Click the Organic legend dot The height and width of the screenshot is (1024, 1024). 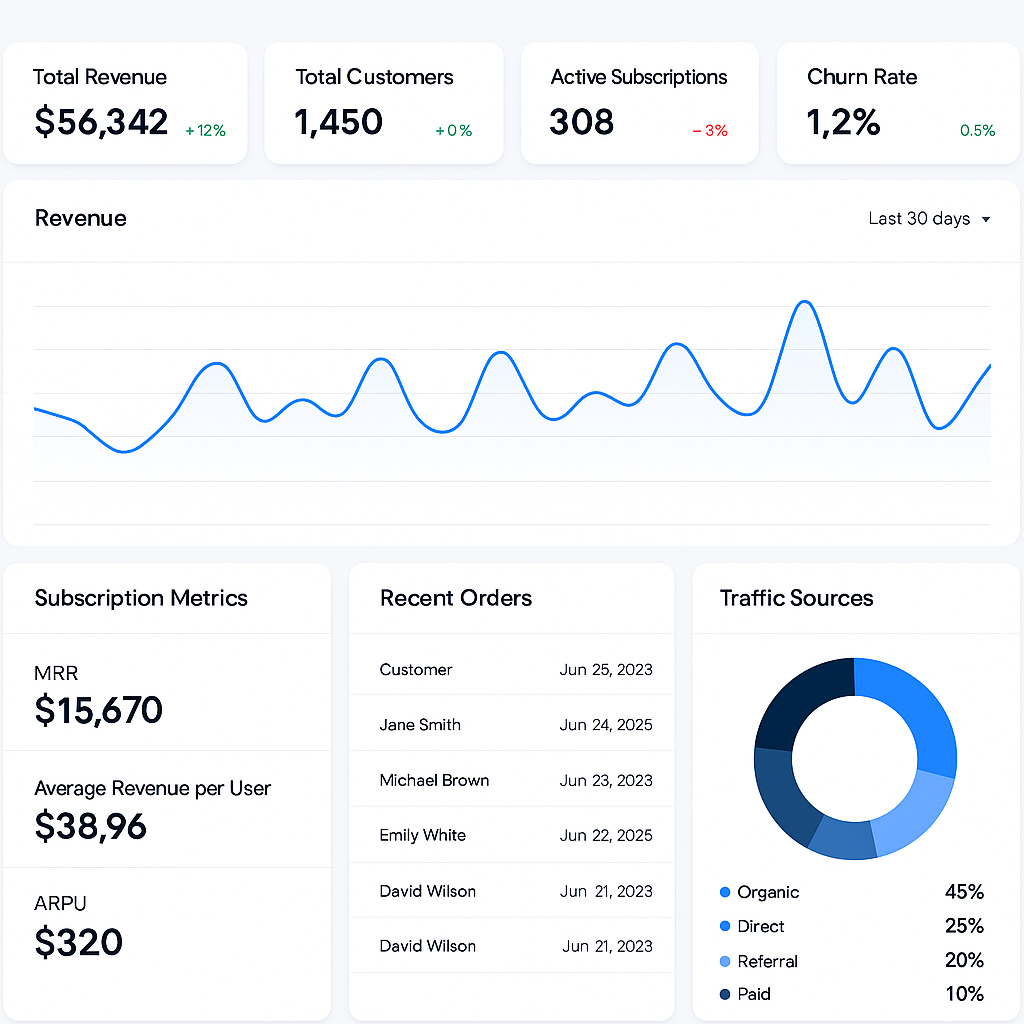coord(725,892)
